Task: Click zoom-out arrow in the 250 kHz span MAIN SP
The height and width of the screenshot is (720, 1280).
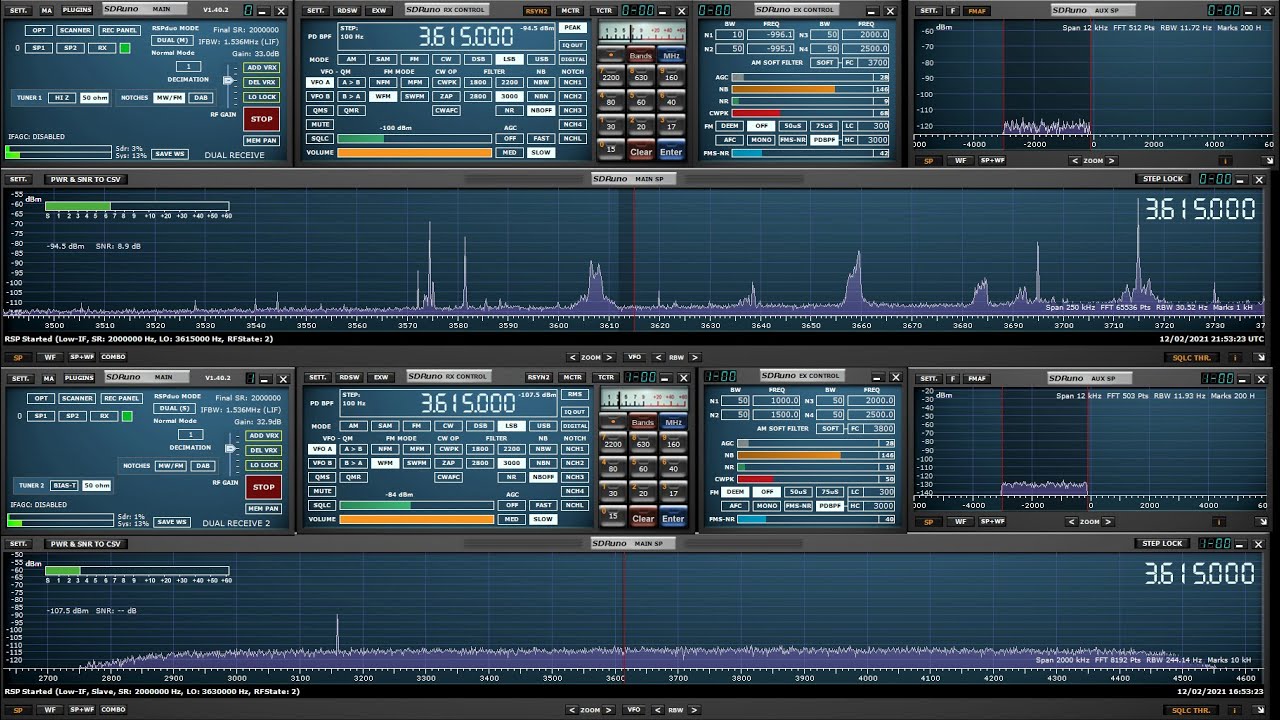Action: 573,357
